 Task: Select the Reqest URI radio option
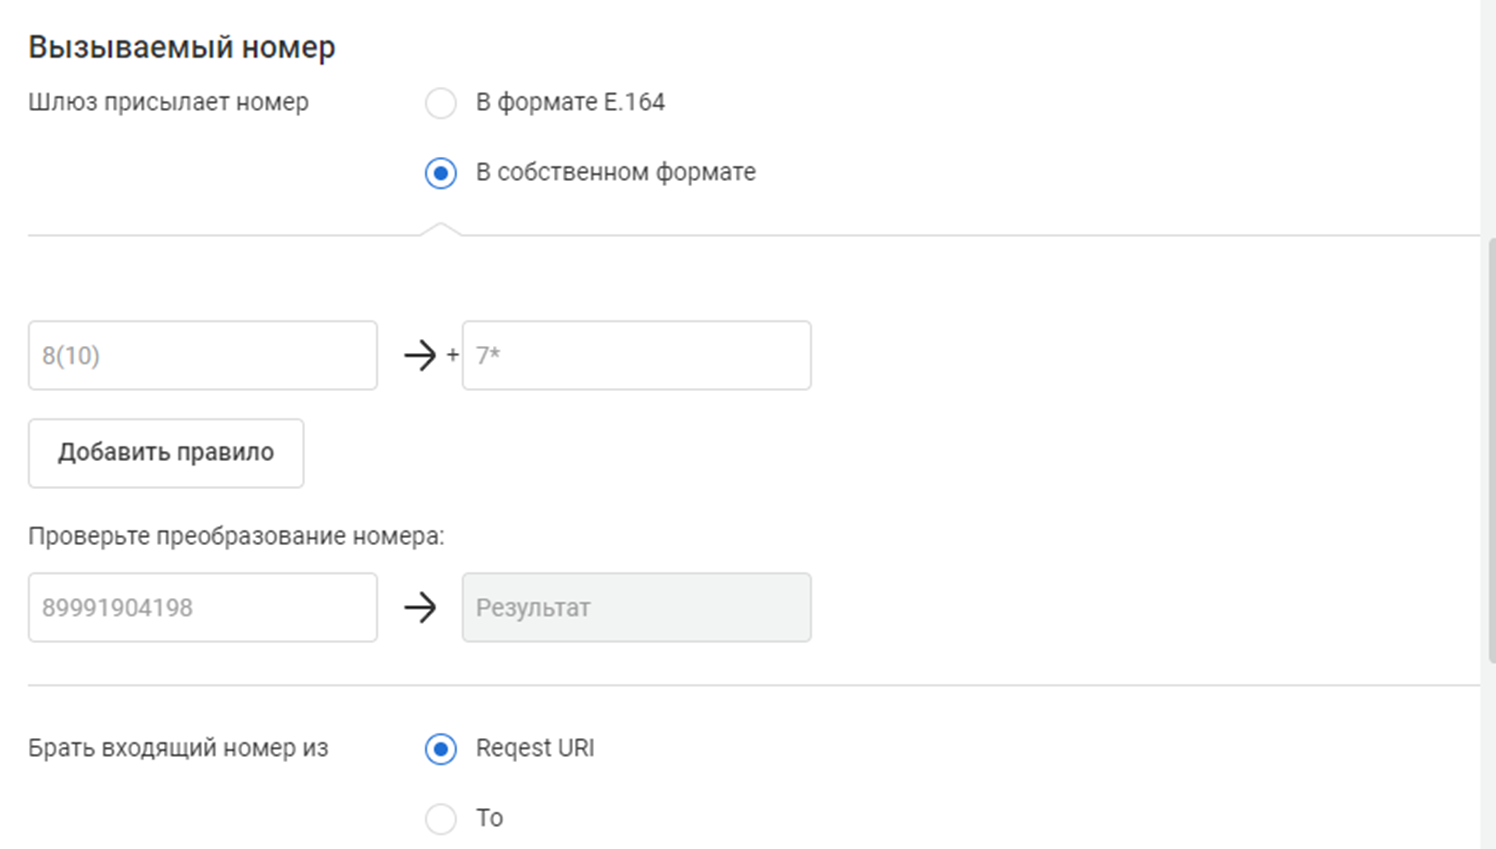440,749
